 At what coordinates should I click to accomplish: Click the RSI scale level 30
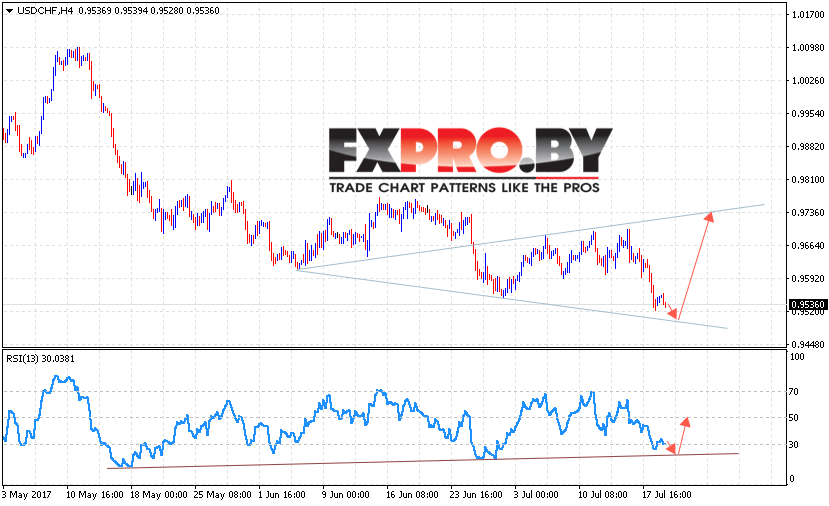point(794,445)
